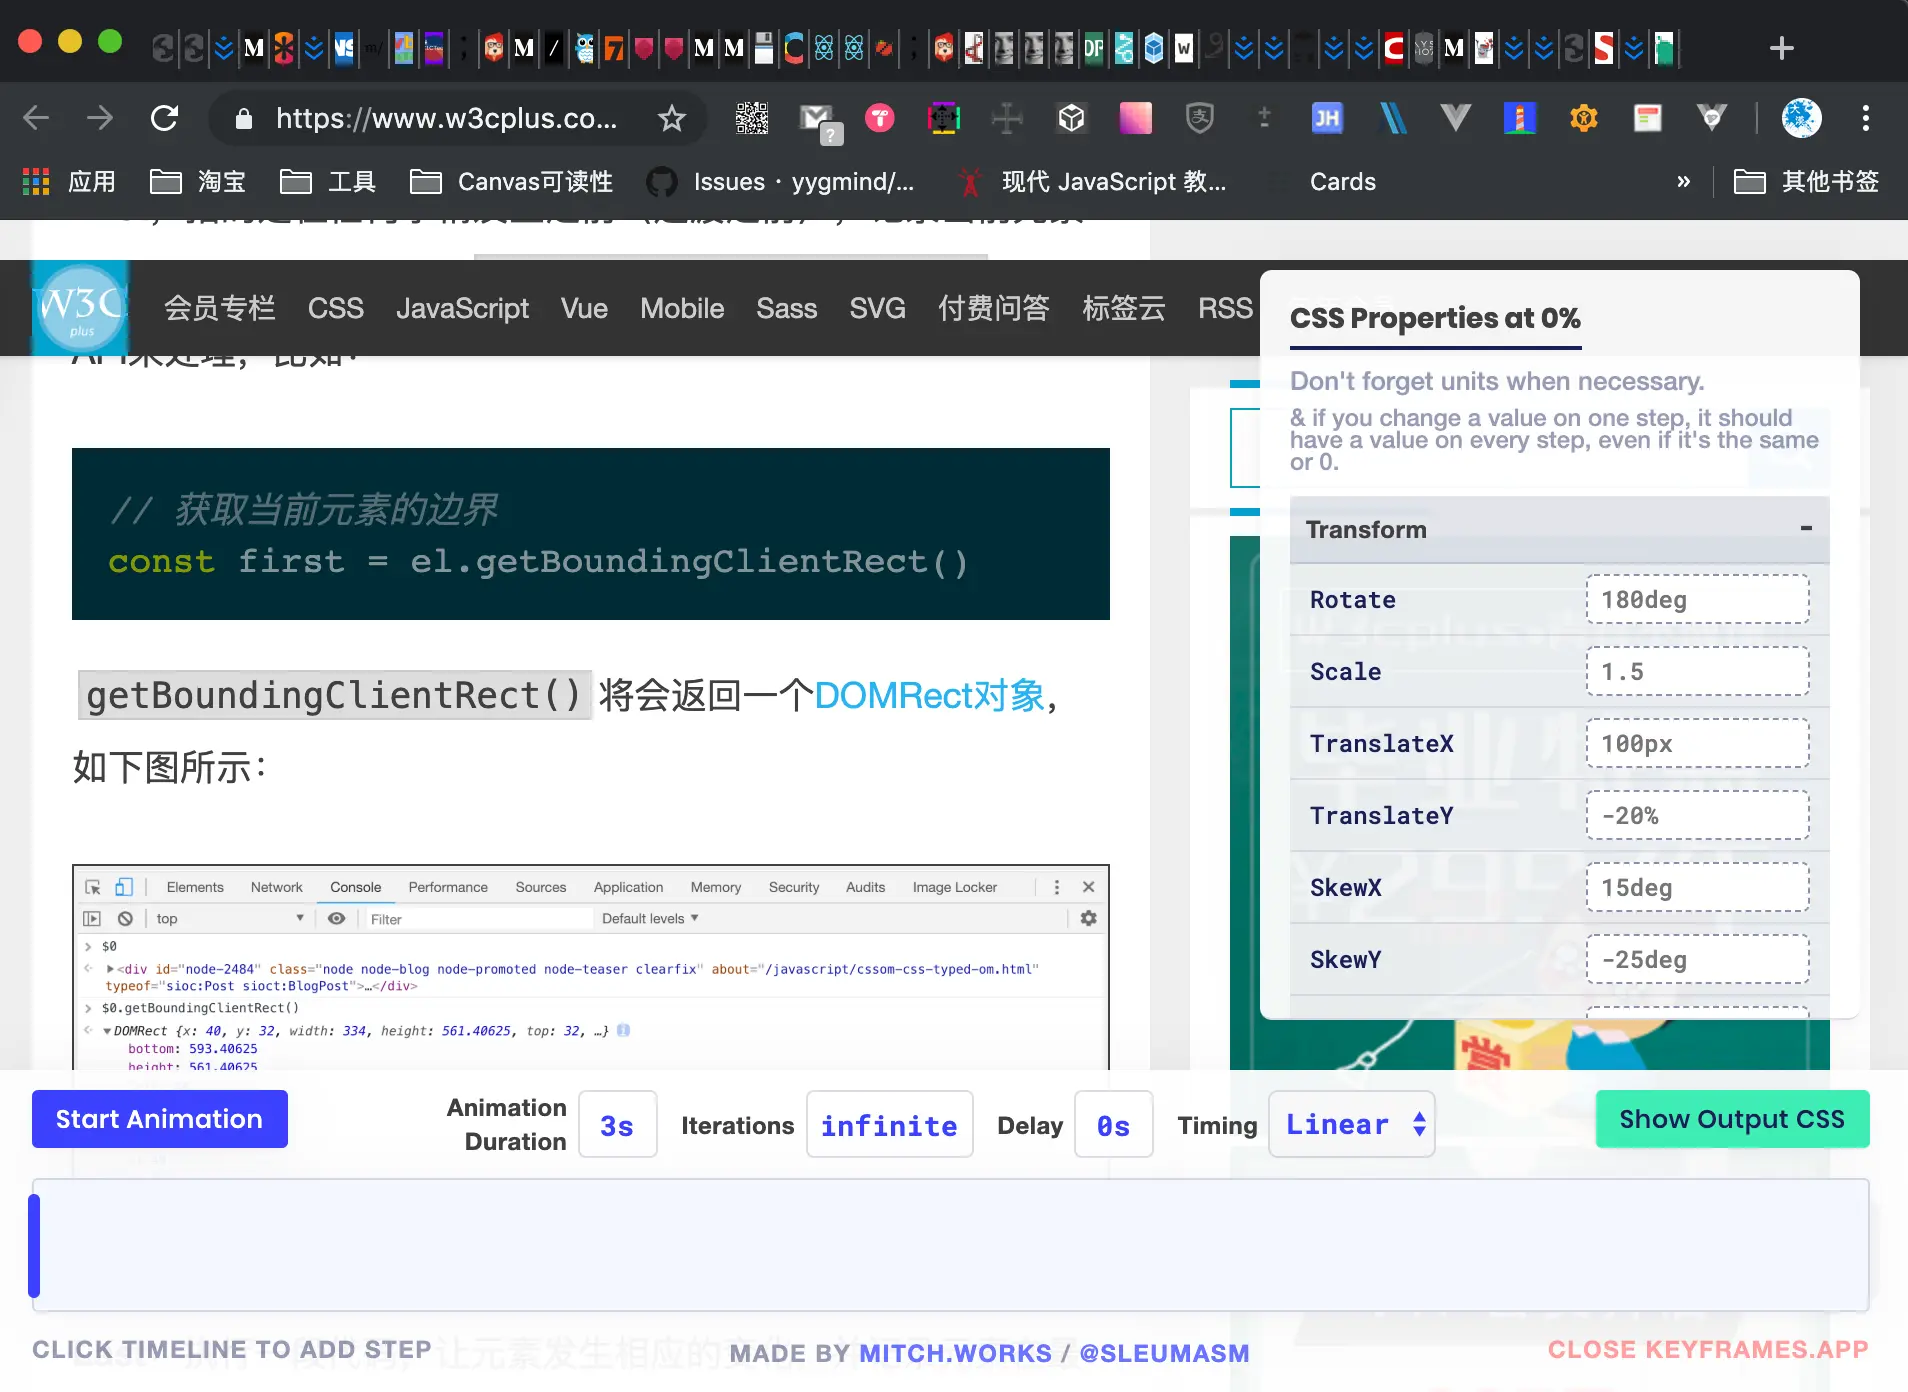Click the site padlock icon
The image size is (1908, 1392).
click(243, 118)
